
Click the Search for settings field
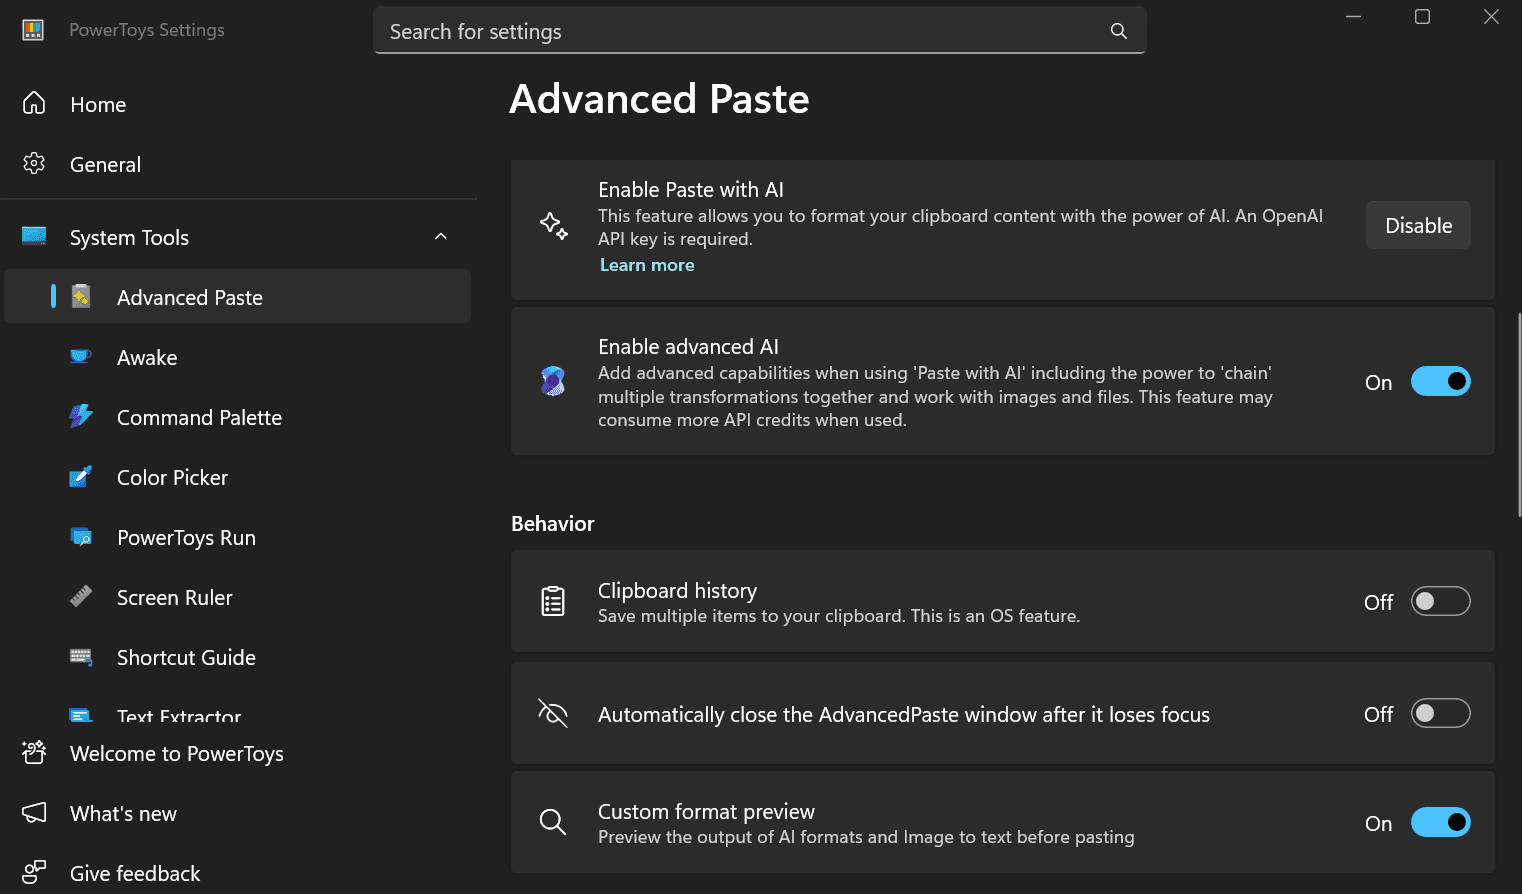tap(740, 31)
